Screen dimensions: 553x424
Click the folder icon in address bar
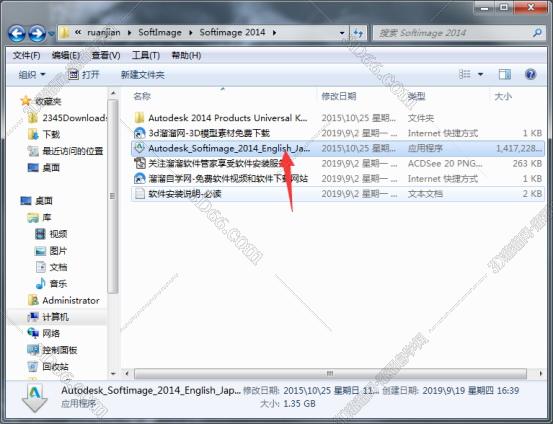click(65, 33)
